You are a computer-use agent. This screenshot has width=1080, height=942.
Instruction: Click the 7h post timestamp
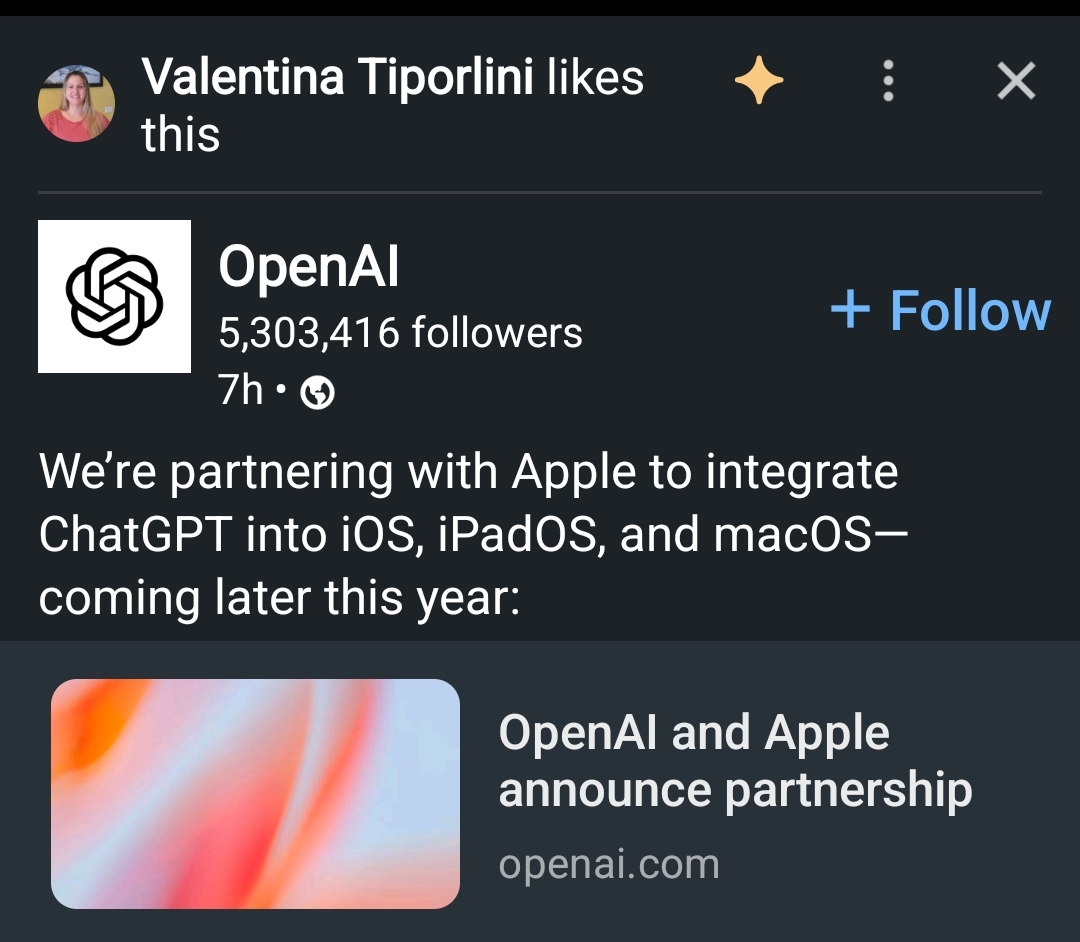point(241,391)
